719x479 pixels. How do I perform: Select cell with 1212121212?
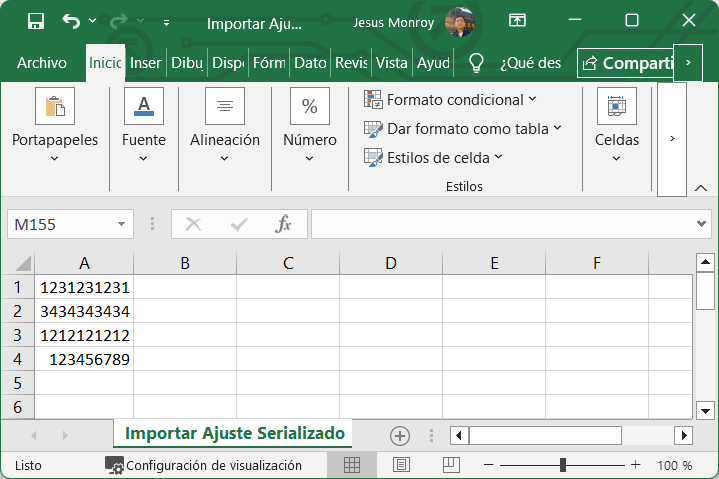point(84,335)
